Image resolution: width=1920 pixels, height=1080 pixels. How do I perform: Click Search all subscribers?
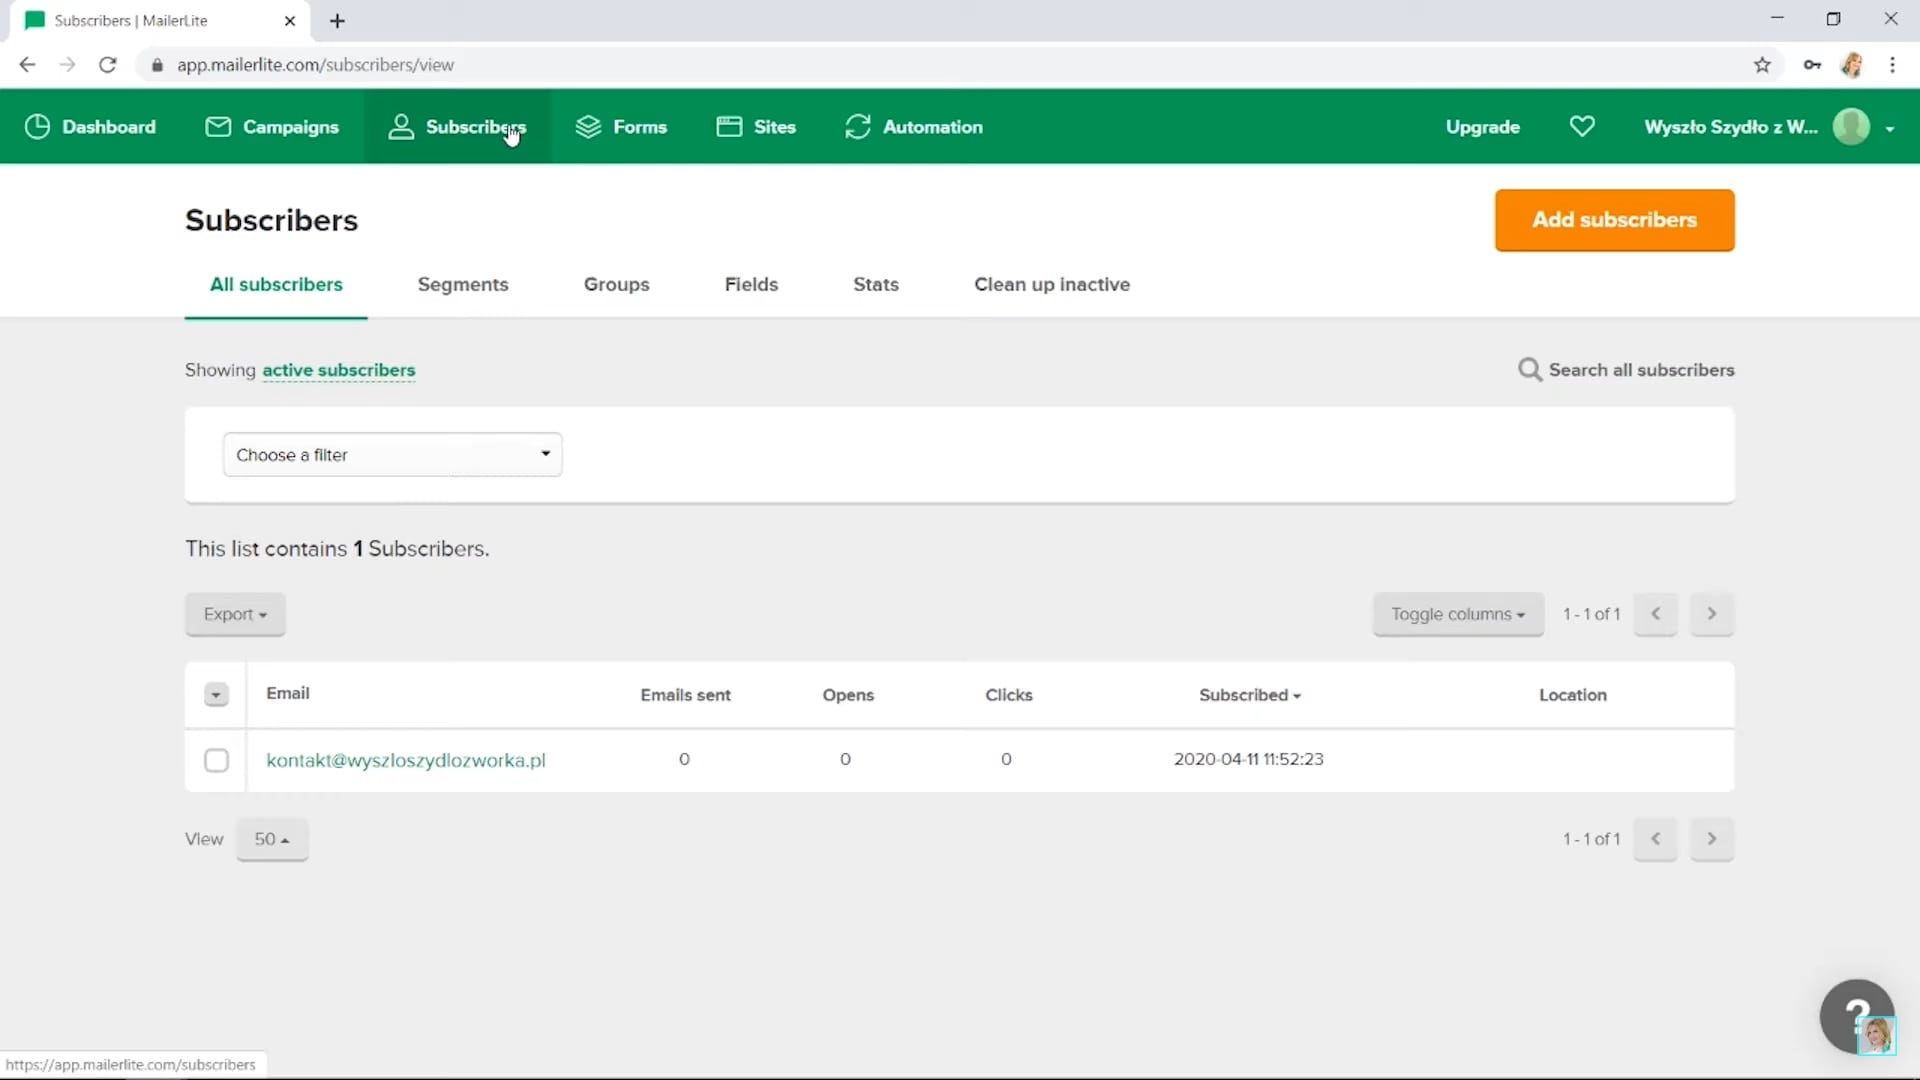1642,370
